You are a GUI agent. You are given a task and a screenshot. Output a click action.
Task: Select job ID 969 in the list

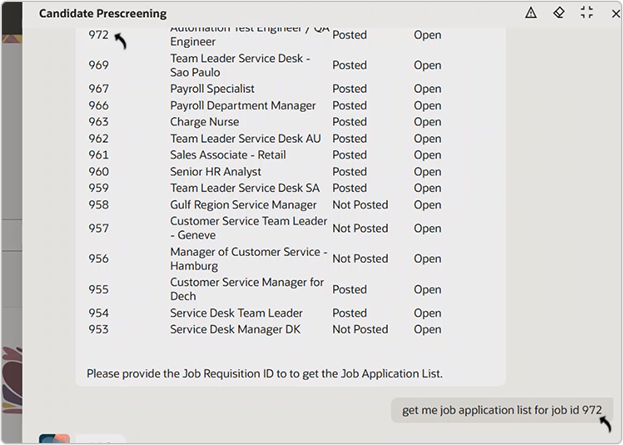[98, 66]
